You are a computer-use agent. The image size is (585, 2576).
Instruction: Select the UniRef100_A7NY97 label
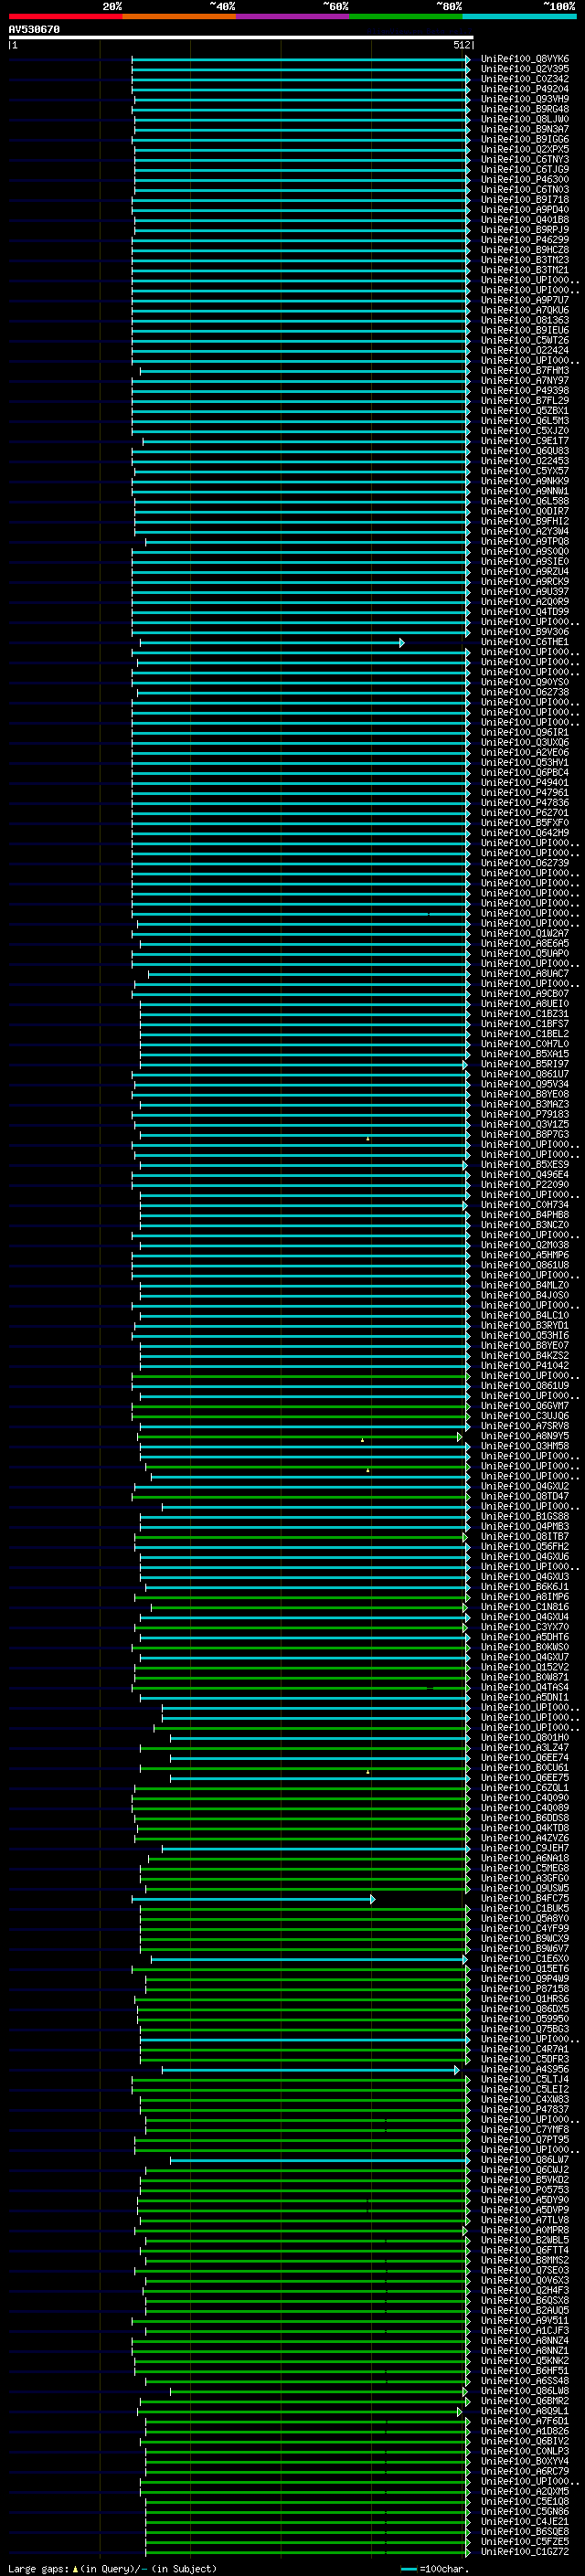click(525, 380)
